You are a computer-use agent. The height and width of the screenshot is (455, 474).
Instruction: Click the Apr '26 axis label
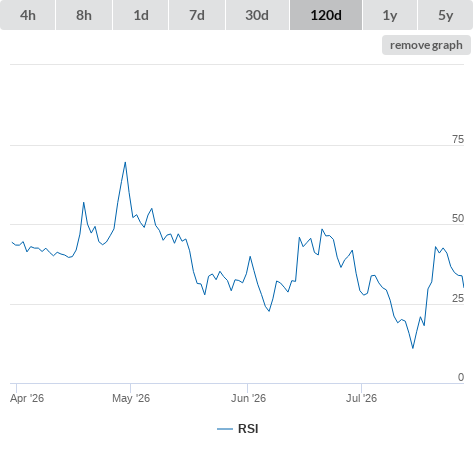coord(27,398)
